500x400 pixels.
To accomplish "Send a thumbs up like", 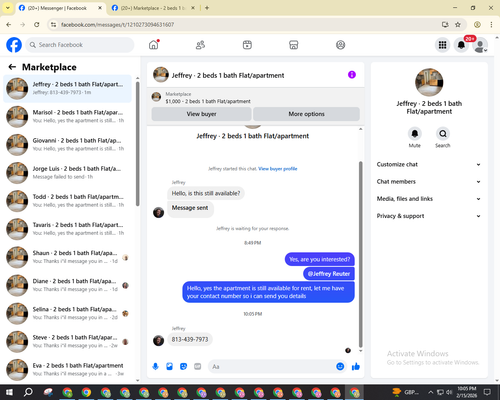I will tap(356, 367).
